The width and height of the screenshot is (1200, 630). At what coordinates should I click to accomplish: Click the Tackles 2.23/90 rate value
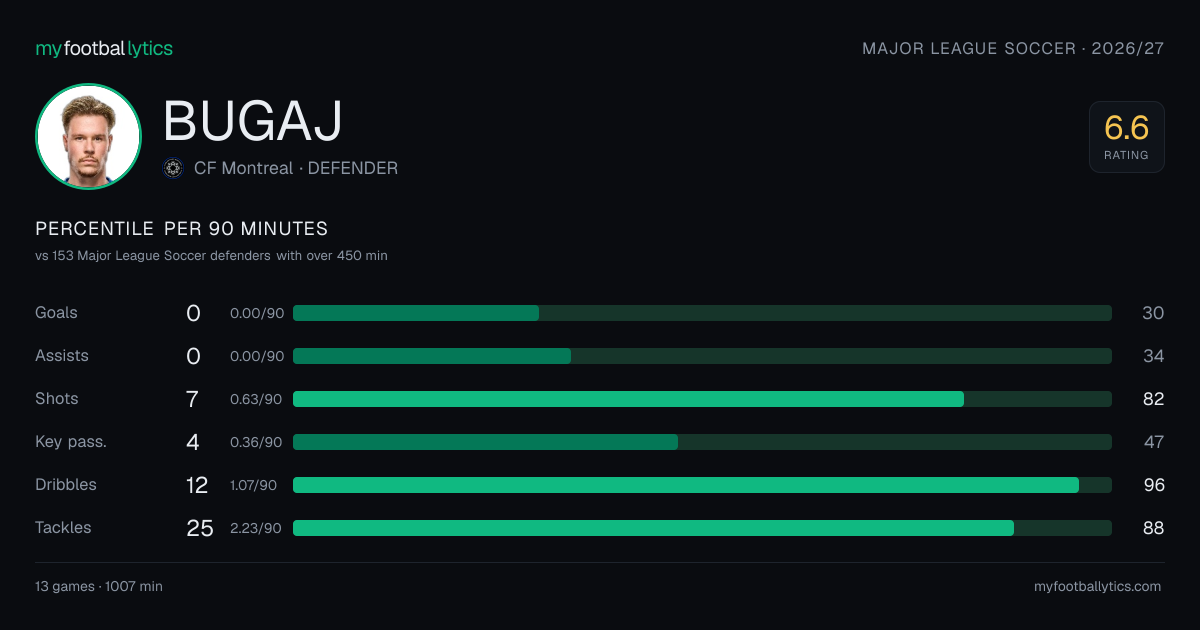(256, 528)
